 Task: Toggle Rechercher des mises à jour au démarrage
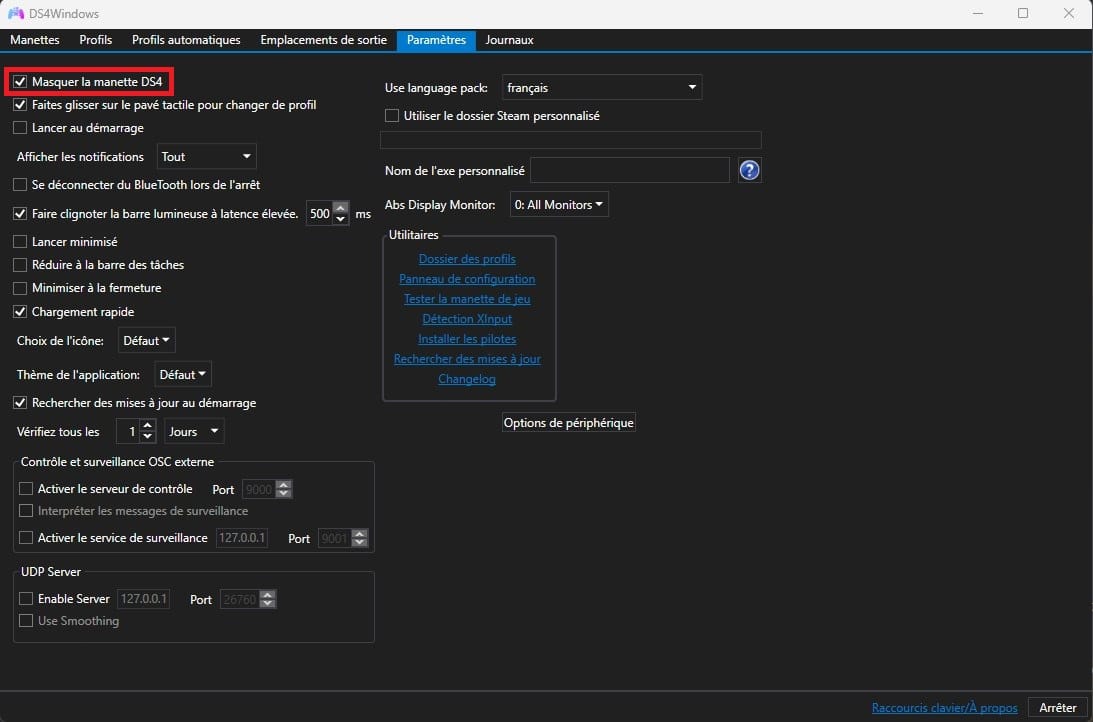(20, 403)
